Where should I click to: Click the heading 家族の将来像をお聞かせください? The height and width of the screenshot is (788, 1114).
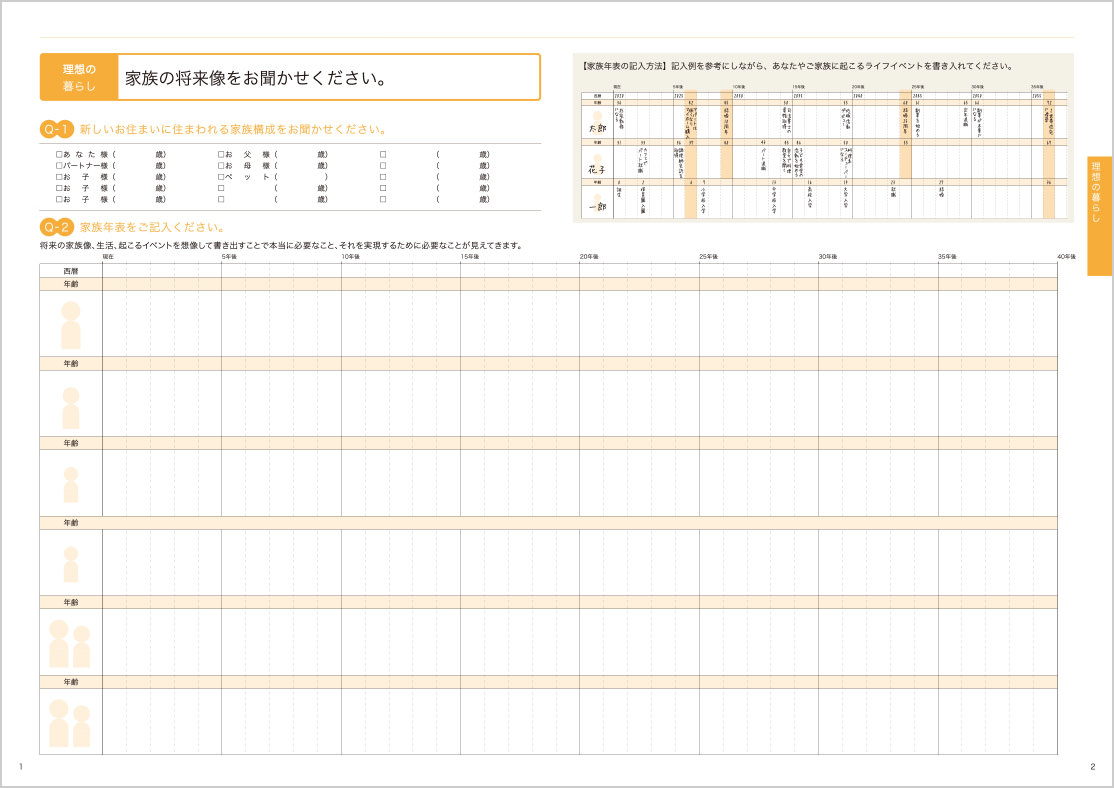click(x=256, y=78)
